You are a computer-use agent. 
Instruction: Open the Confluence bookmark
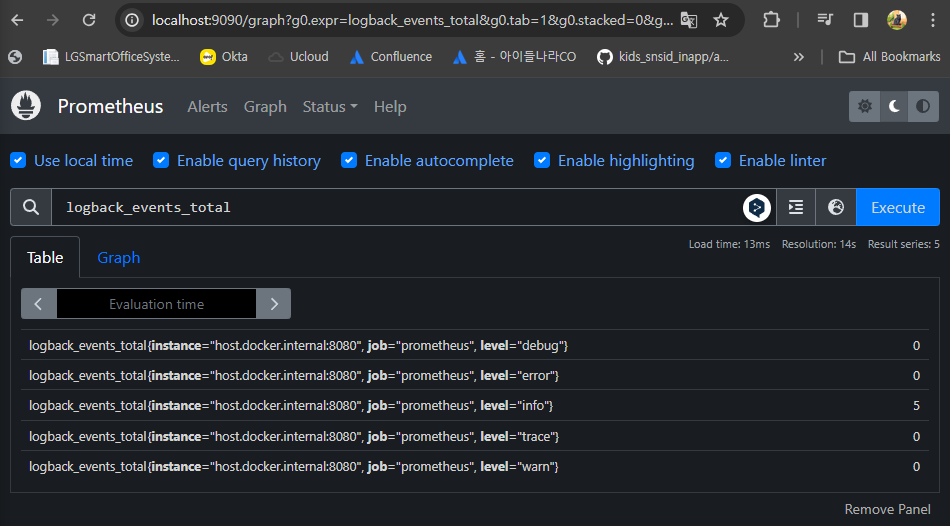point(391,57)
